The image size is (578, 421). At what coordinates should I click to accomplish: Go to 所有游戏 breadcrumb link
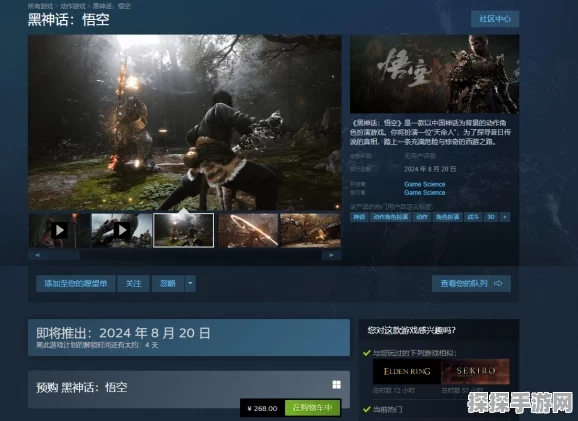[x=41, y=6]
